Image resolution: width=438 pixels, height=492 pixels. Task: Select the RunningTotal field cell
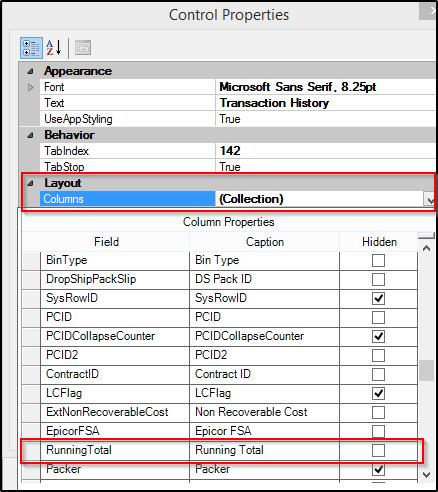(115, 450)
